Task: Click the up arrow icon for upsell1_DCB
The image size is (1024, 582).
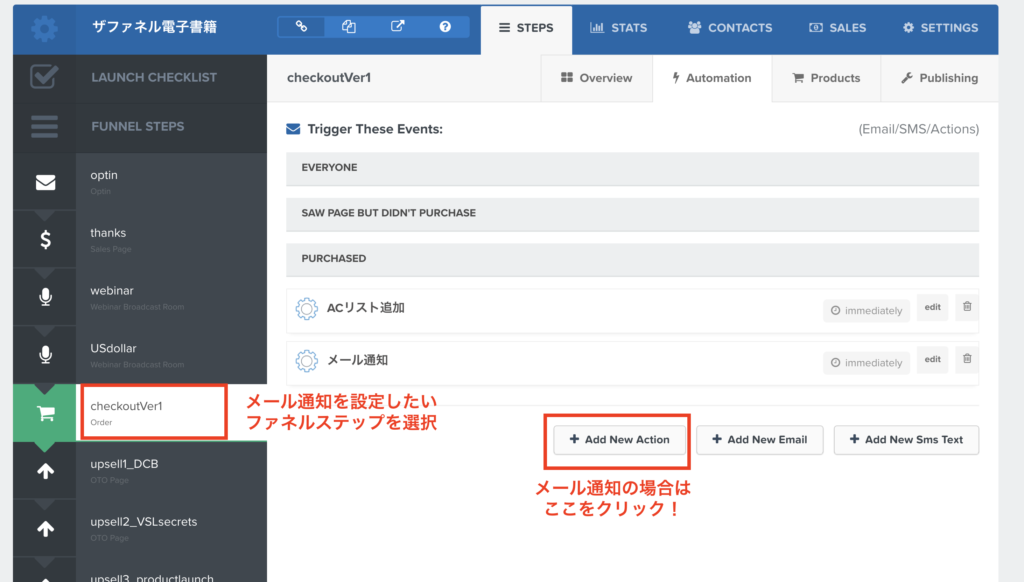Action: (45, 471)
